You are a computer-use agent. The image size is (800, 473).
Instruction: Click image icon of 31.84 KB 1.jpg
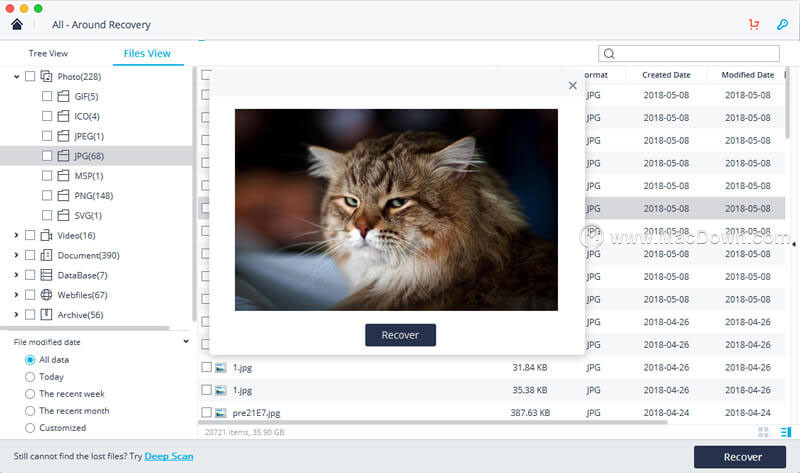click(x=220, y=367)
